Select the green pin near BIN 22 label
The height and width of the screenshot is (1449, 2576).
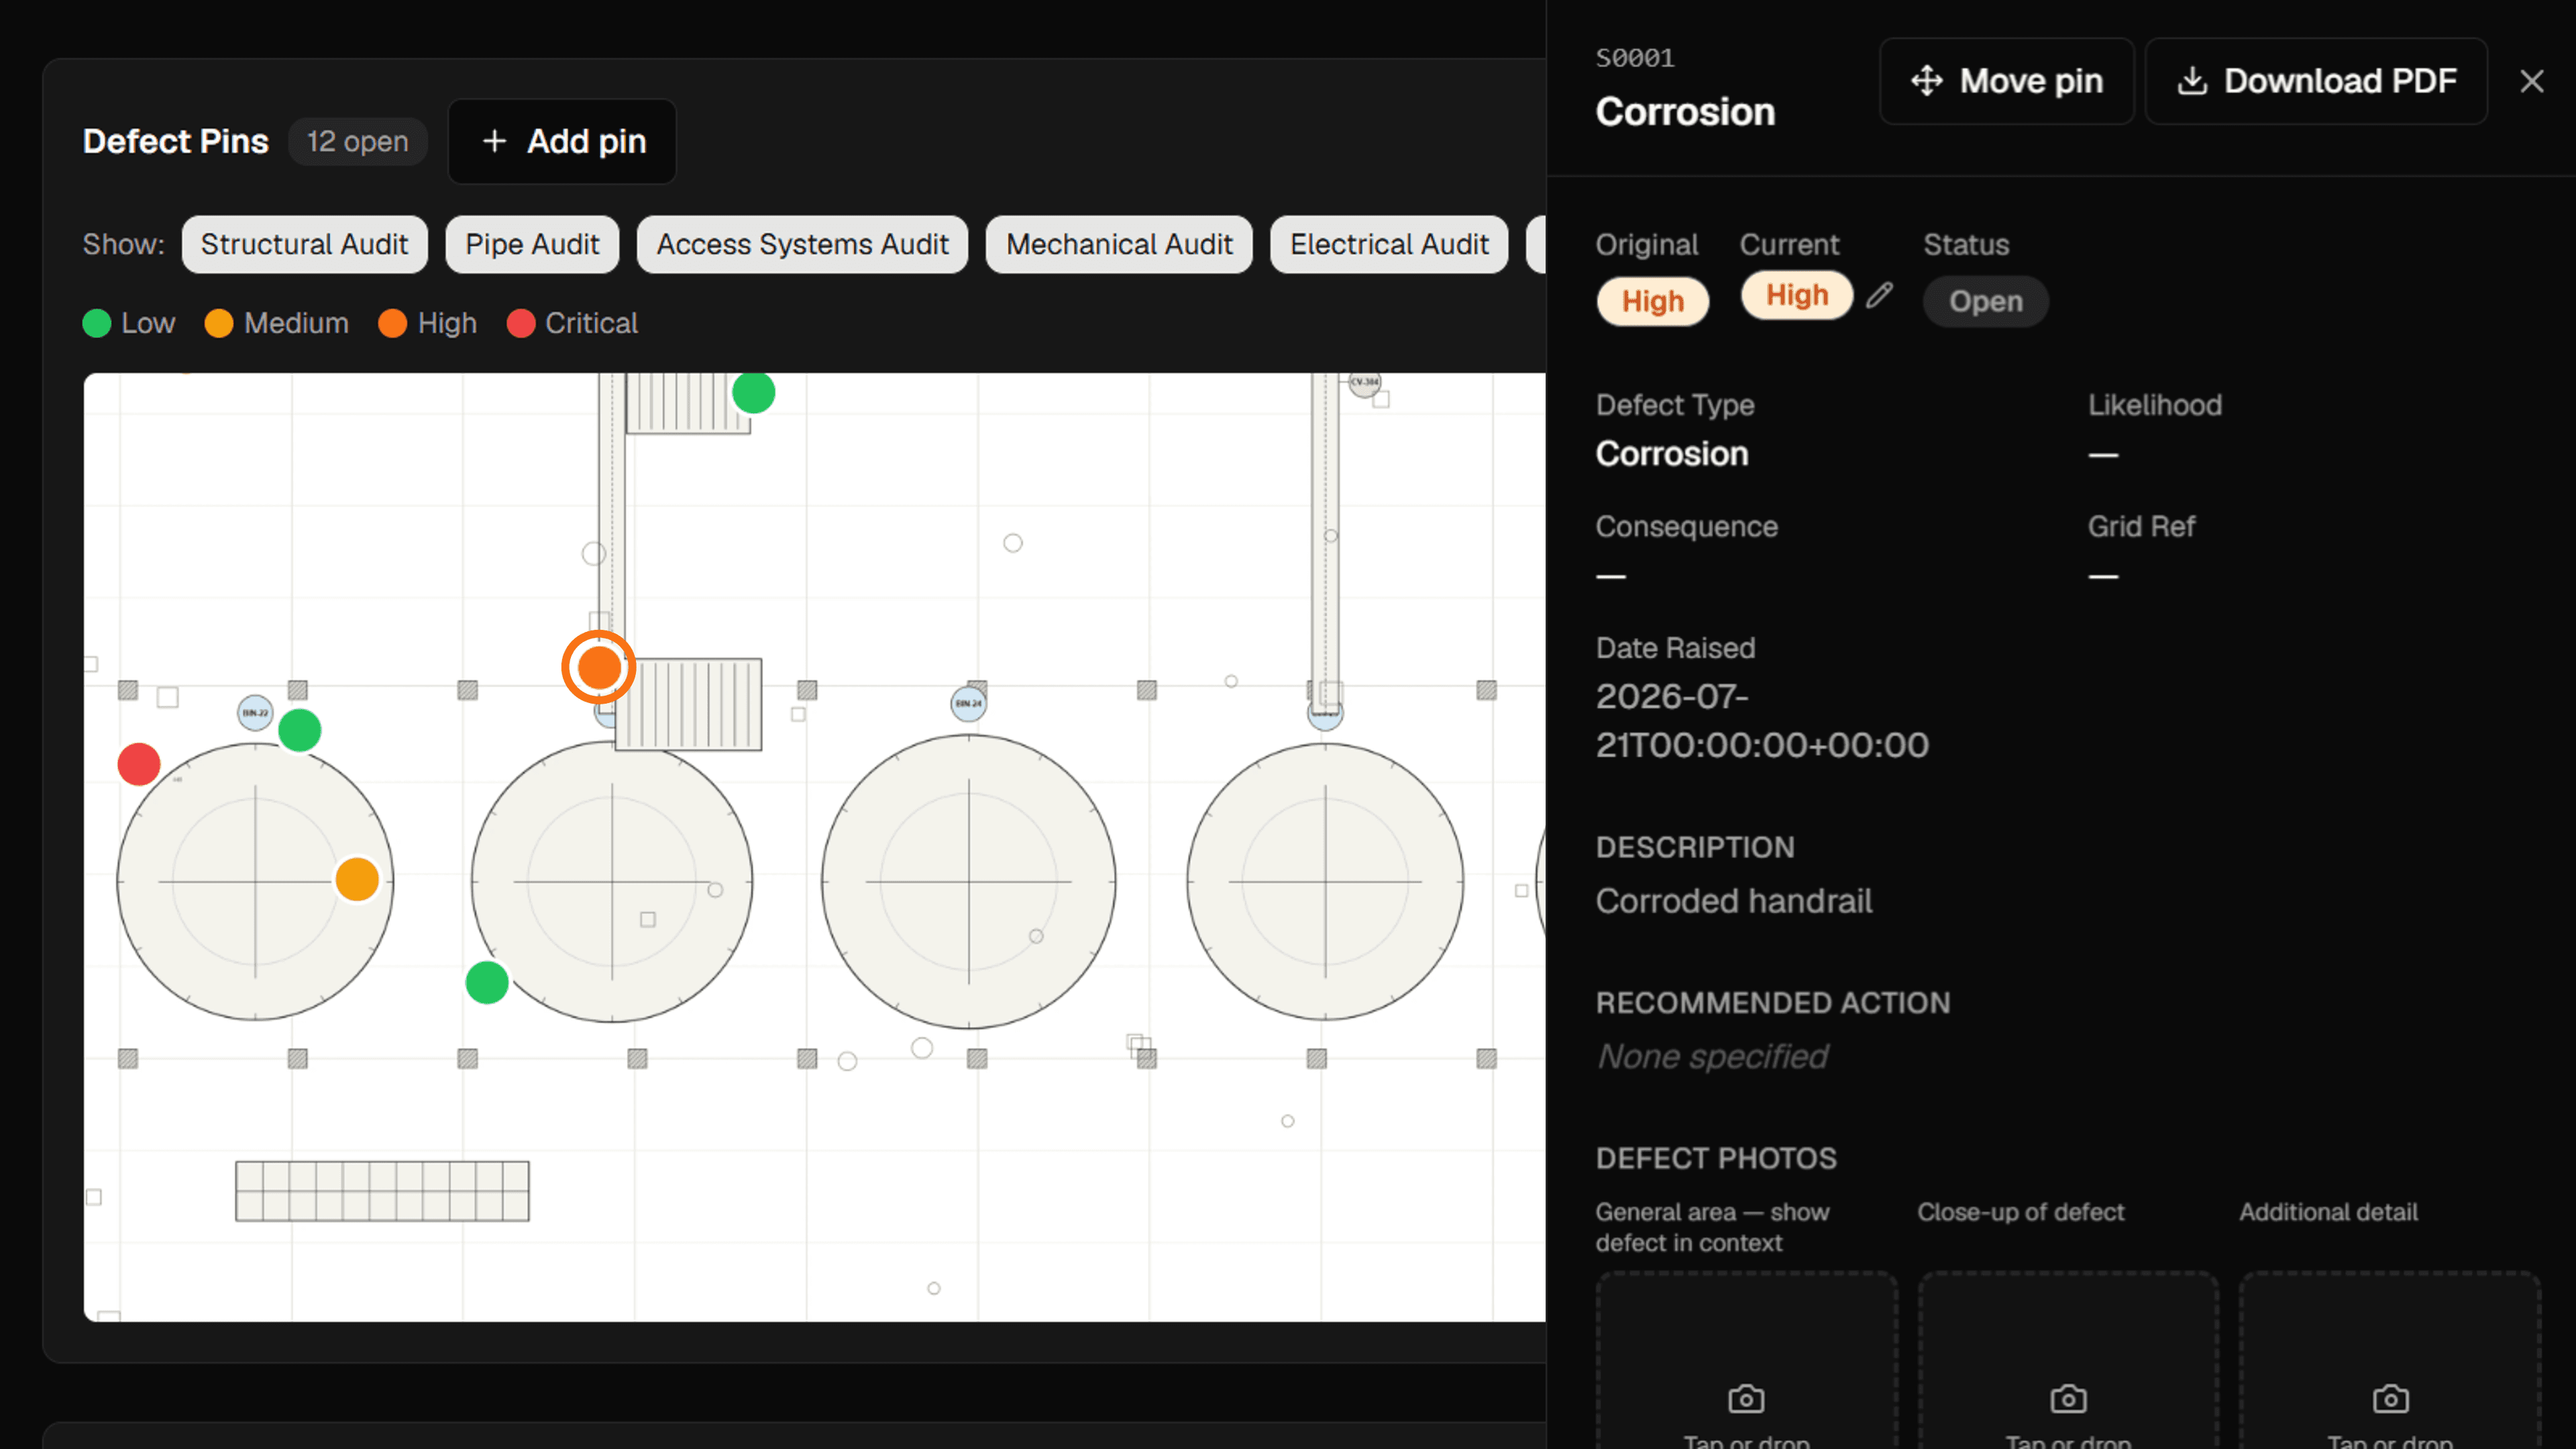(x=300, y=730)
